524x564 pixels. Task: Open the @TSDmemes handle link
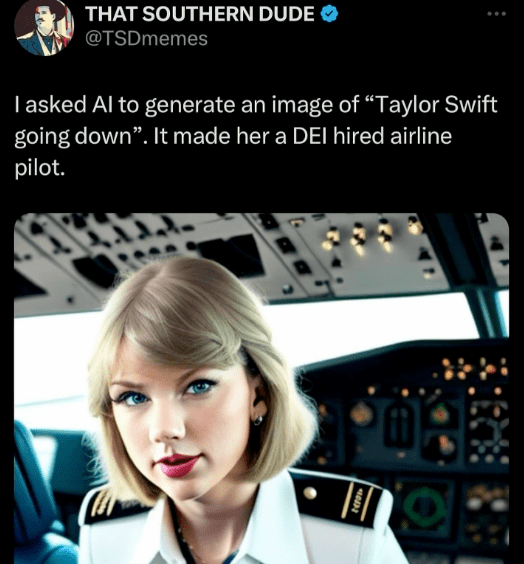146,38
